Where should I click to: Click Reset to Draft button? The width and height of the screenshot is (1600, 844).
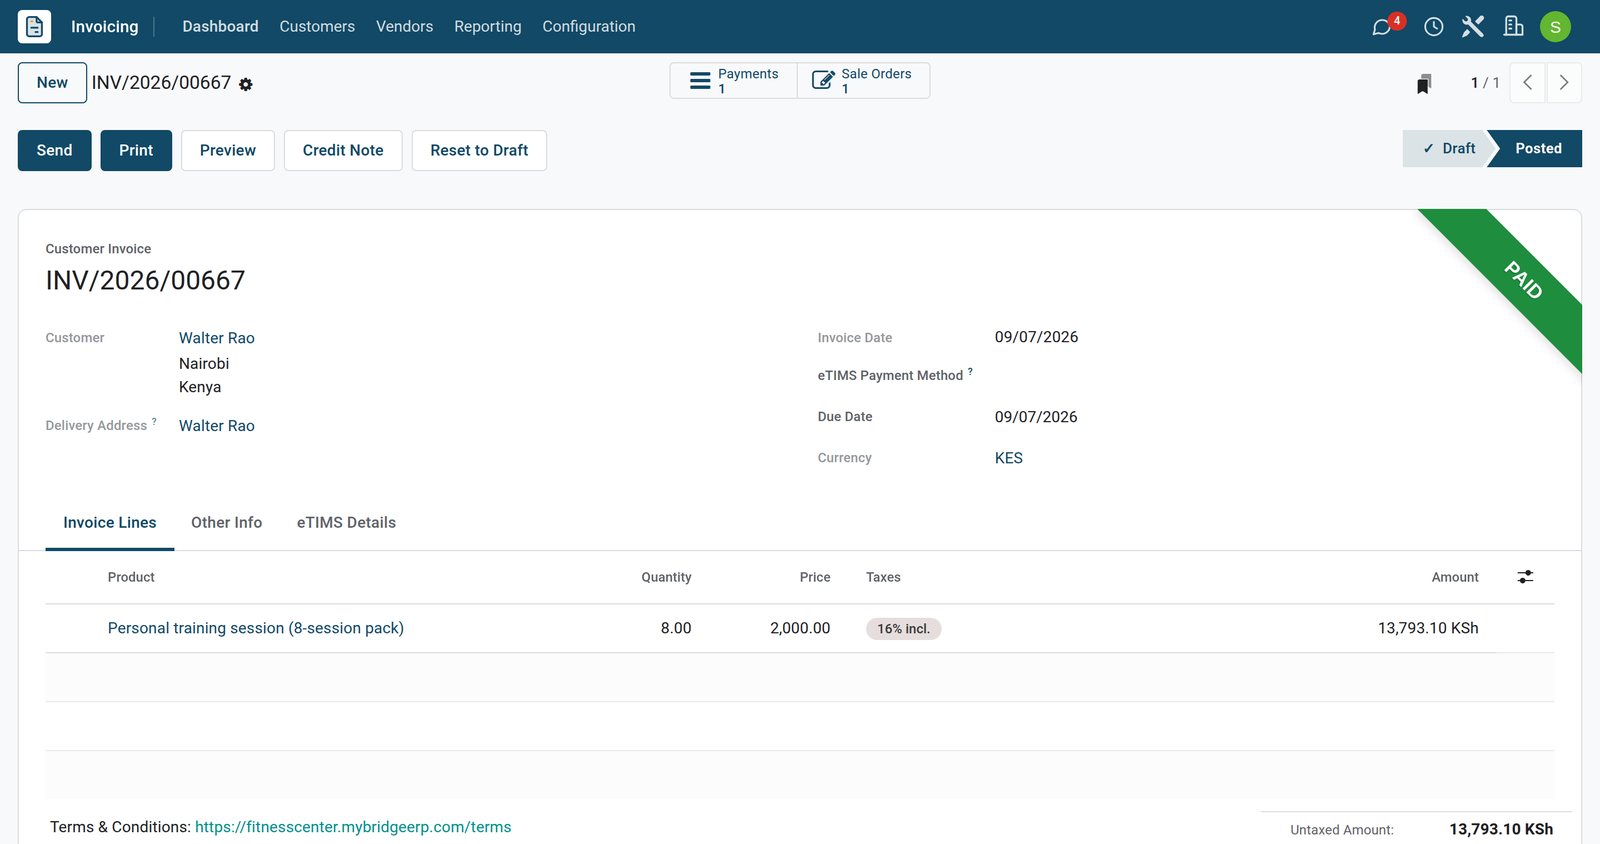click(x=479, y=150)
